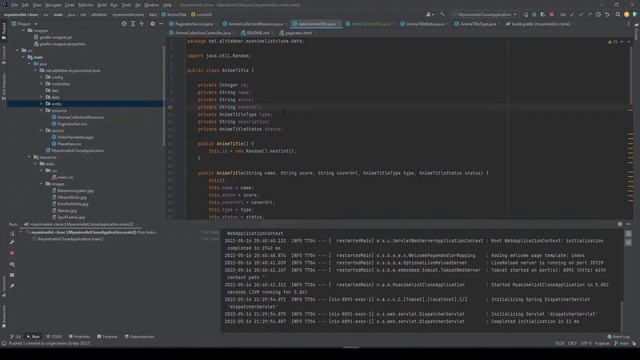640x360 pixels.
Task: Open the Help menu
Action: 167,5
